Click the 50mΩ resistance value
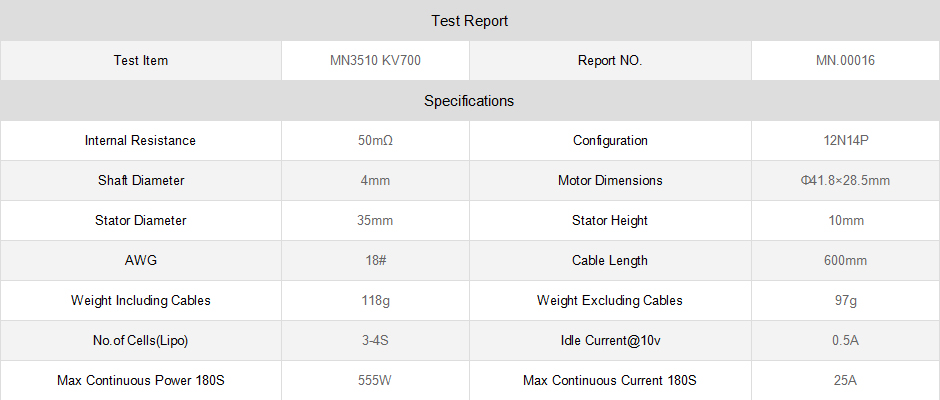940x400 pixels. (x=375, y=141)
